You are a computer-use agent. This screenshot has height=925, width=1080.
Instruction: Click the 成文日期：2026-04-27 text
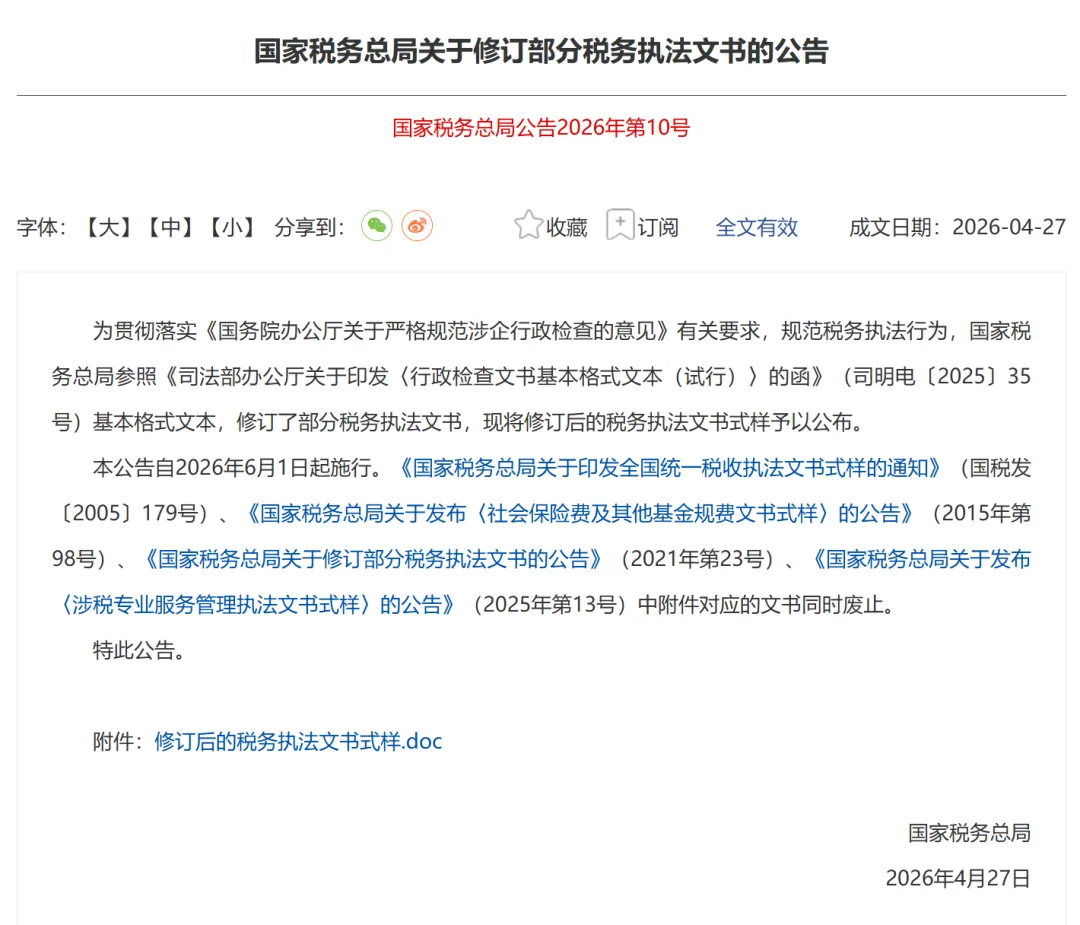click(957, 227)
